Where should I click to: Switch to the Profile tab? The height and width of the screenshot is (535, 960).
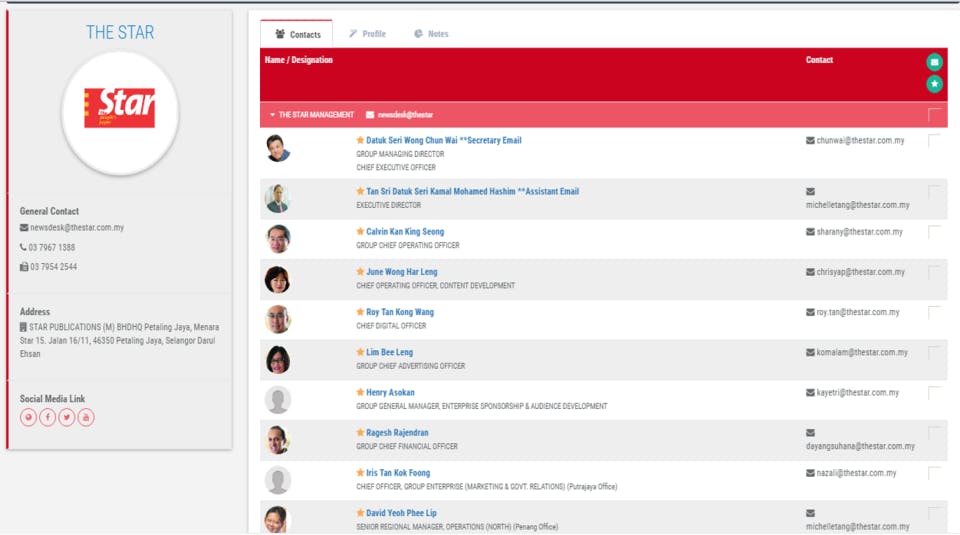pos(367,34)
